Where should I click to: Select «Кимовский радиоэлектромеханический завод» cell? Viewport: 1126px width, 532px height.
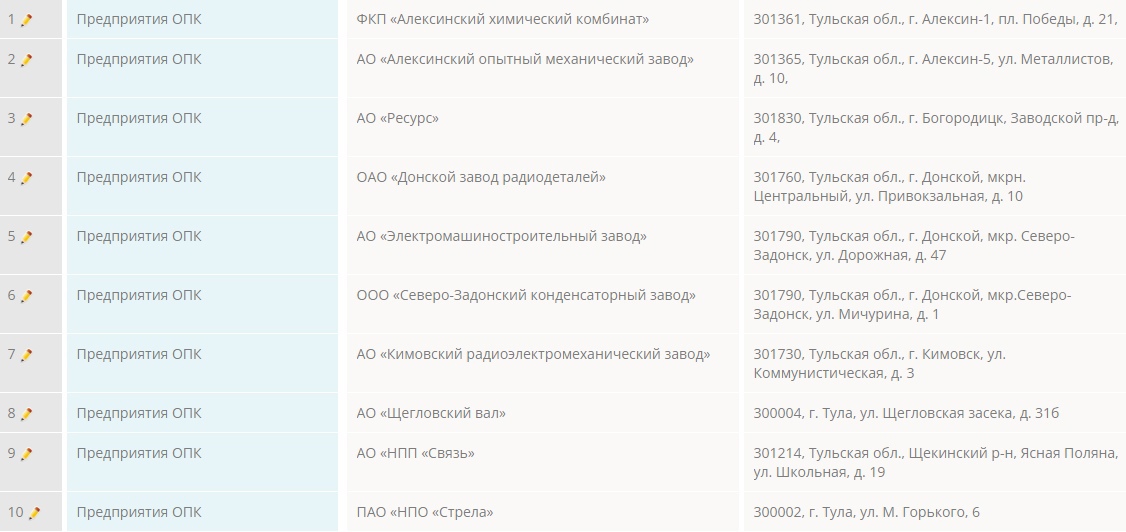coord(533,354)
